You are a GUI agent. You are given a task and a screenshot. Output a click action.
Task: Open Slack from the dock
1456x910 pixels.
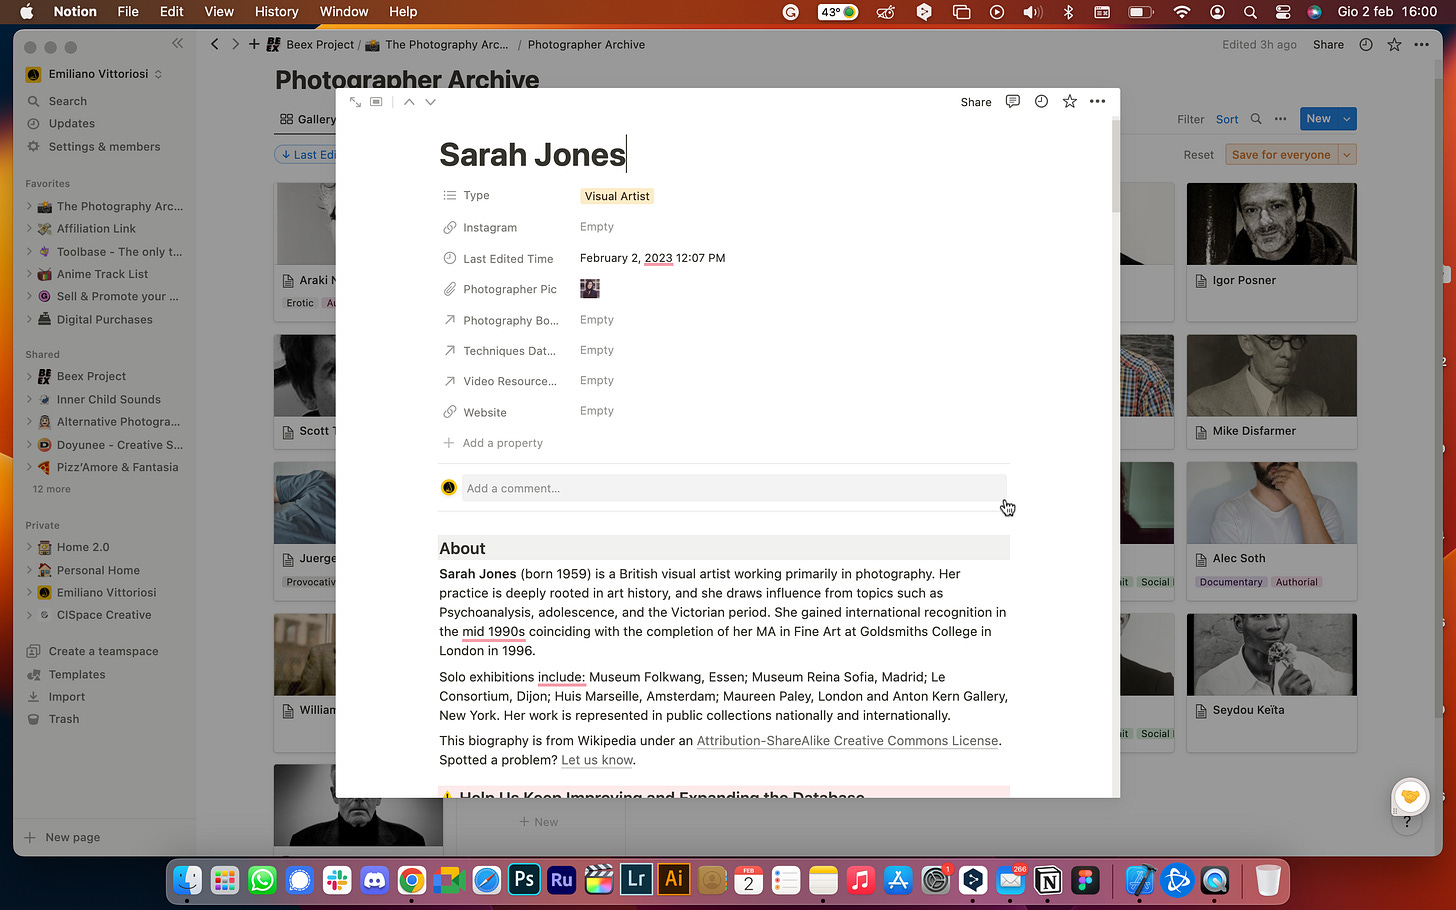coord(337,880)
